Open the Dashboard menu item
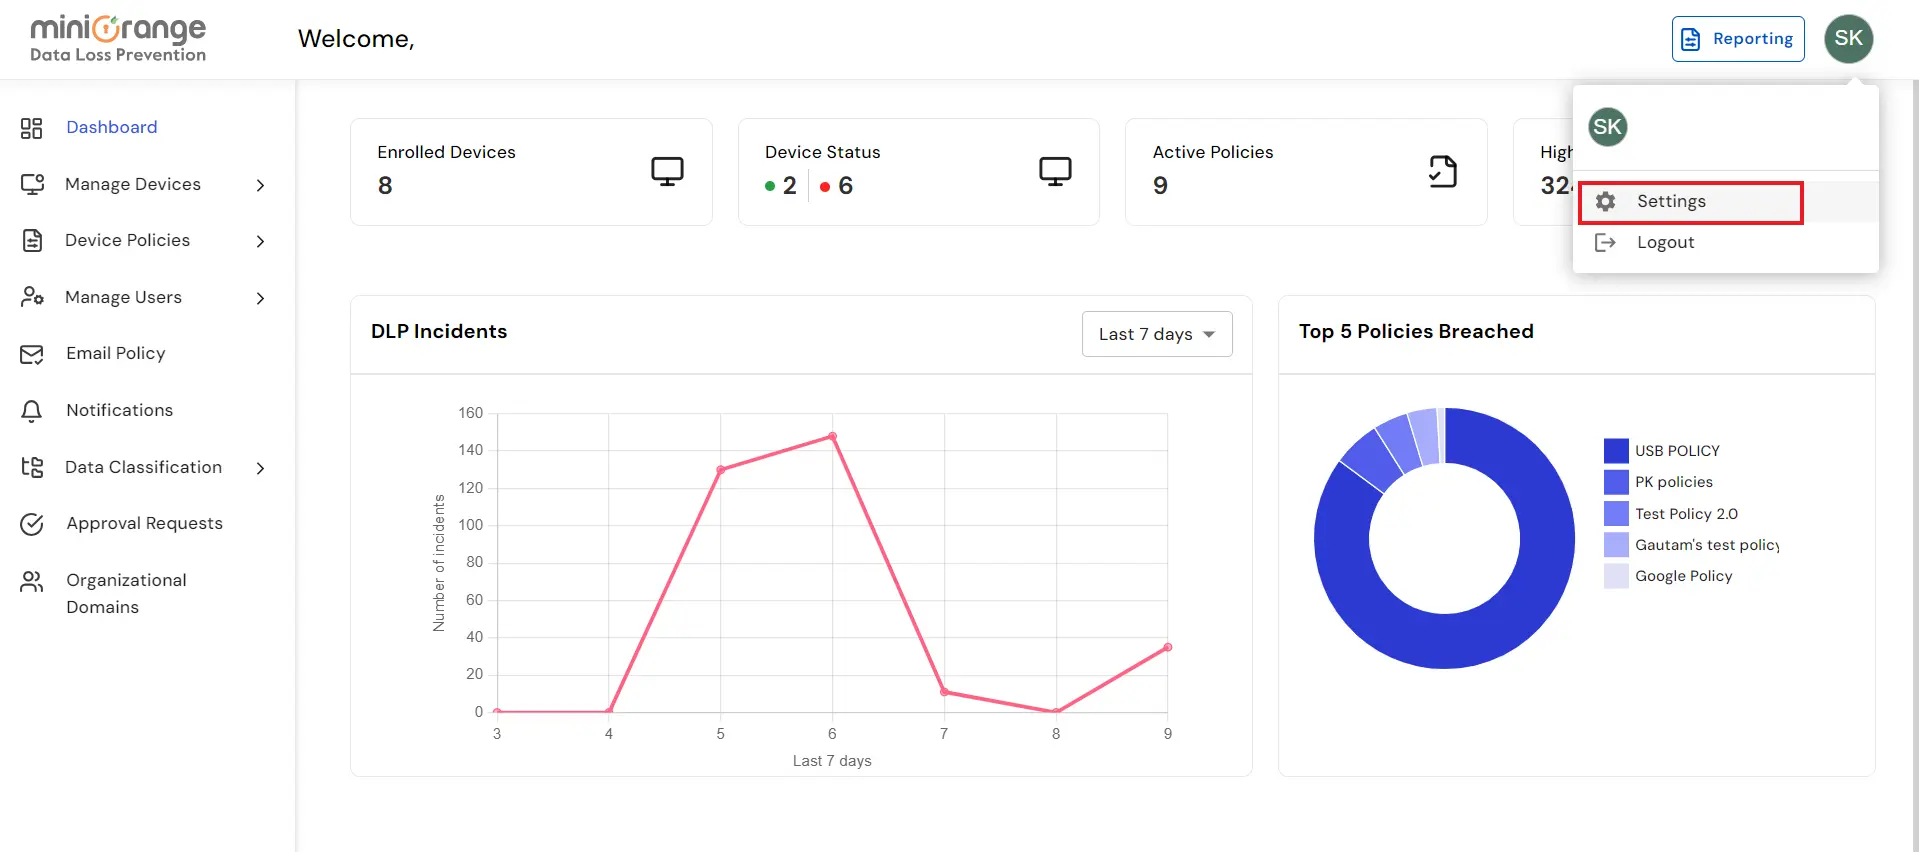Image resolution: width=1919 pixels, height=853 pixels. [112, 127]
